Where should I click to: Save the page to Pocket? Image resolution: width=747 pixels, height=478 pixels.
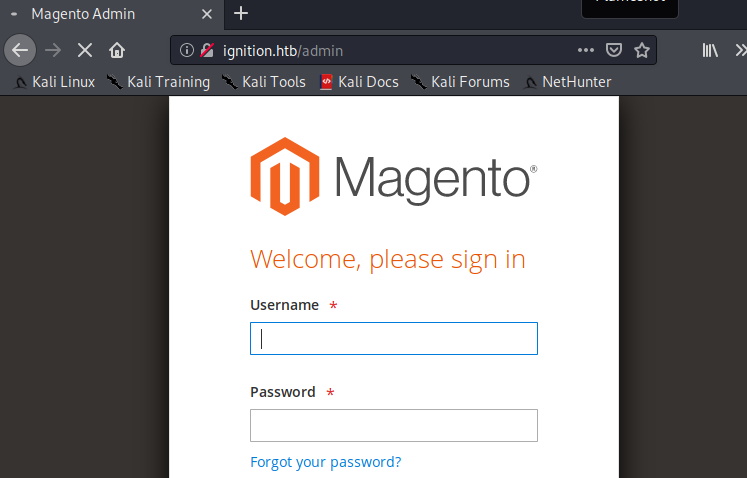click(x=616, y=50)
